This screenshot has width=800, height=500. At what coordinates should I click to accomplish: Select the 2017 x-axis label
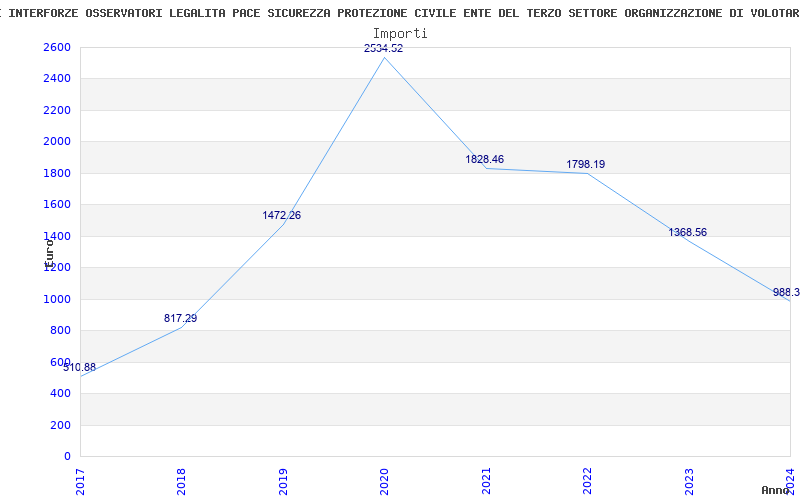pyautogui.click(x=80, y=481)
